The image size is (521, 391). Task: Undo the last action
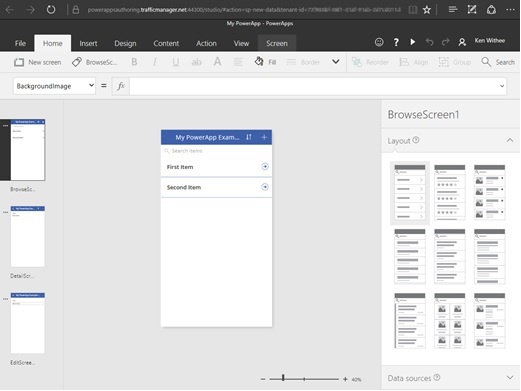coord(430,42)
